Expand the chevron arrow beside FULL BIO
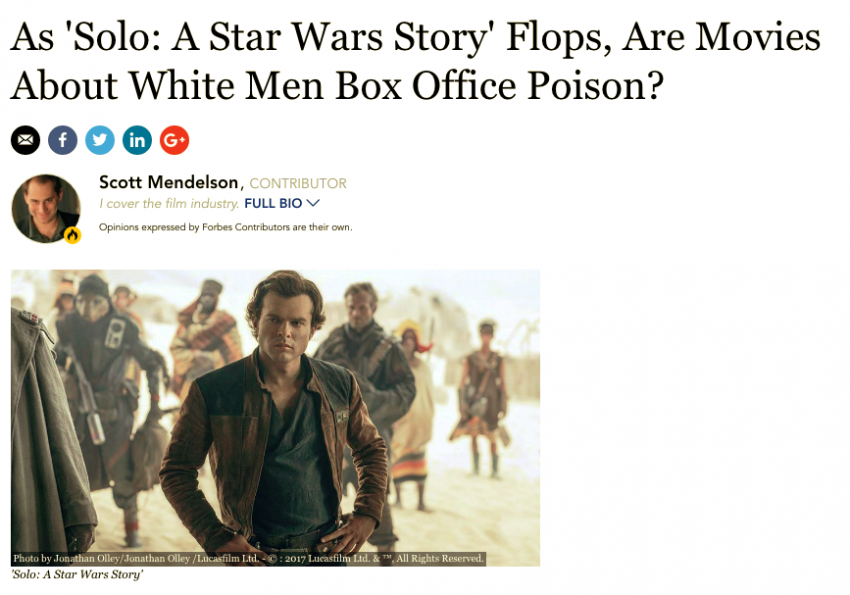Screen dimensions: 850x595 (313, 203)
